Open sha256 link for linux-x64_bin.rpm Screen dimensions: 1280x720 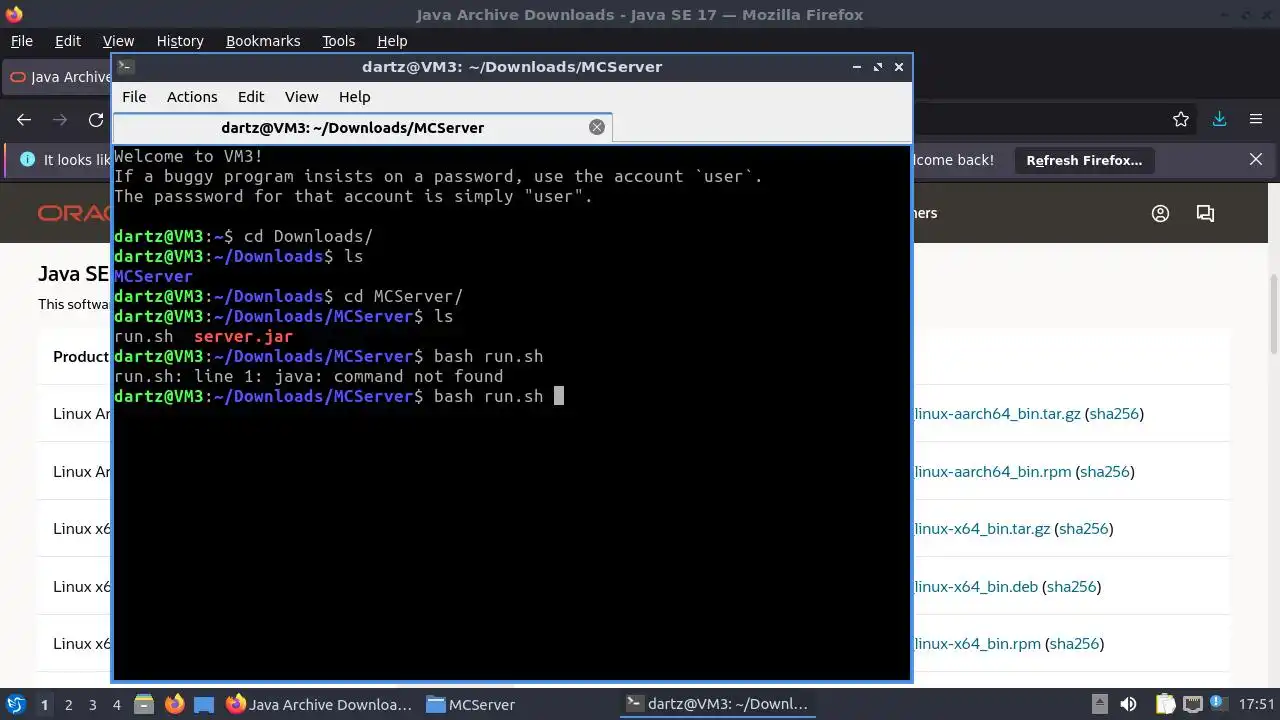1075,644
